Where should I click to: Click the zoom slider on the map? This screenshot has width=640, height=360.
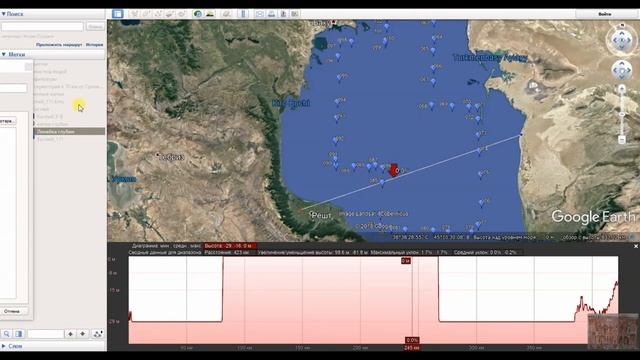pos(622,115)
